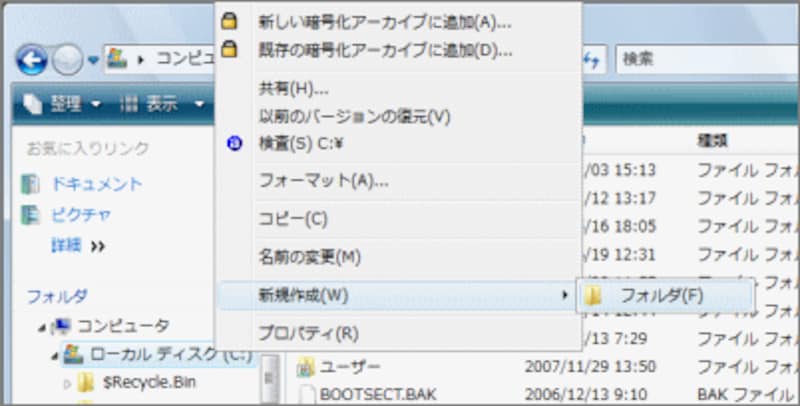Select the ユーザー folder in file list

point(350,366)
